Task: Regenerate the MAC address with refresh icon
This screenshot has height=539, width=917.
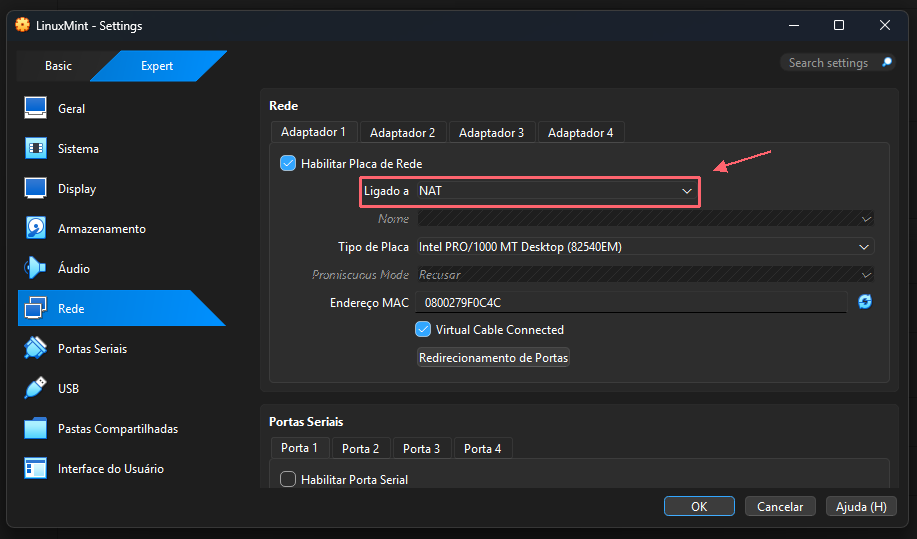Action: tap(865, 302)
